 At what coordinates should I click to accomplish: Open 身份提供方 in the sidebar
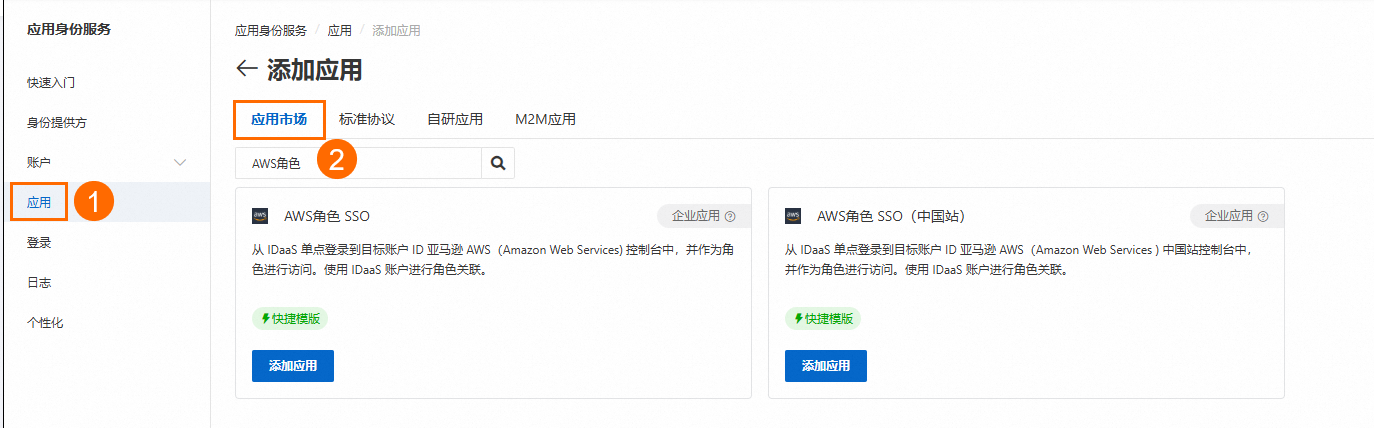(x=57, y=122)
